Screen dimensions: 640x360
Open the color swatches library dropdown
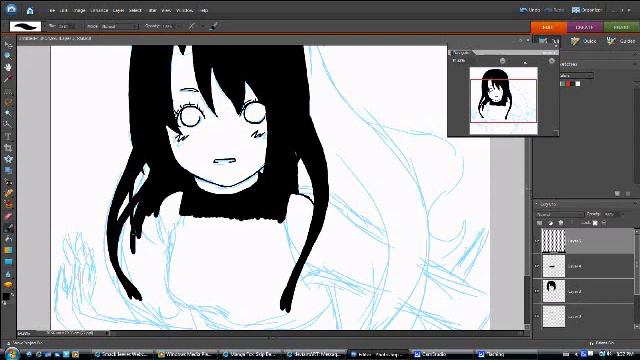[576, 76]
